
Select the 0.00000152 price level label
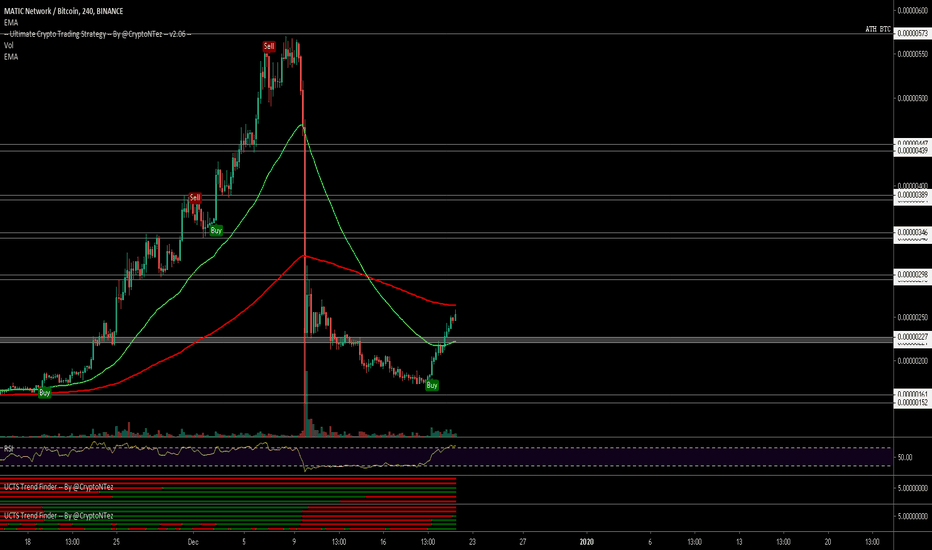point(912,403)
